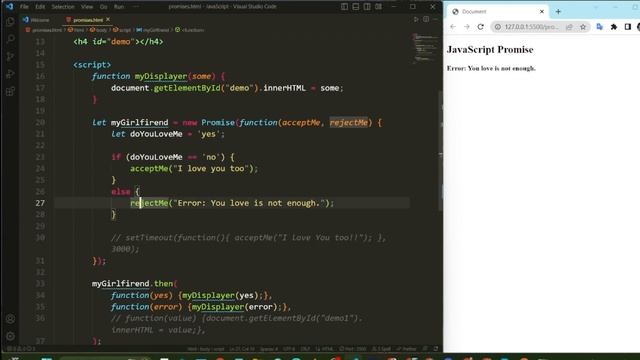Click Google Translate extension icon
Screen dimensions: 640x360
[600, 27]
